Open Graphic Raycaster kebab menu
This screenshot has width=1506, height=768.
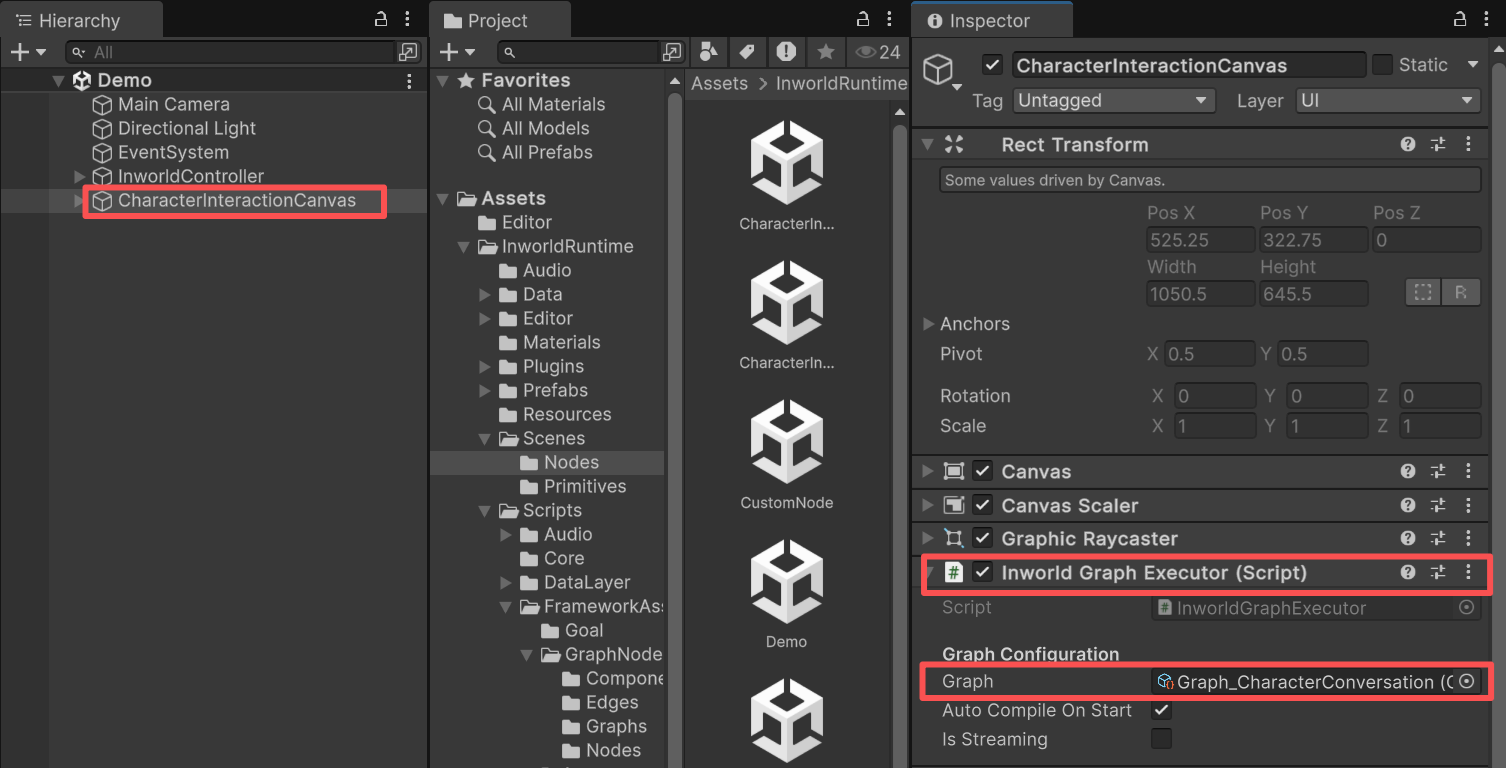pos(1468,539)
